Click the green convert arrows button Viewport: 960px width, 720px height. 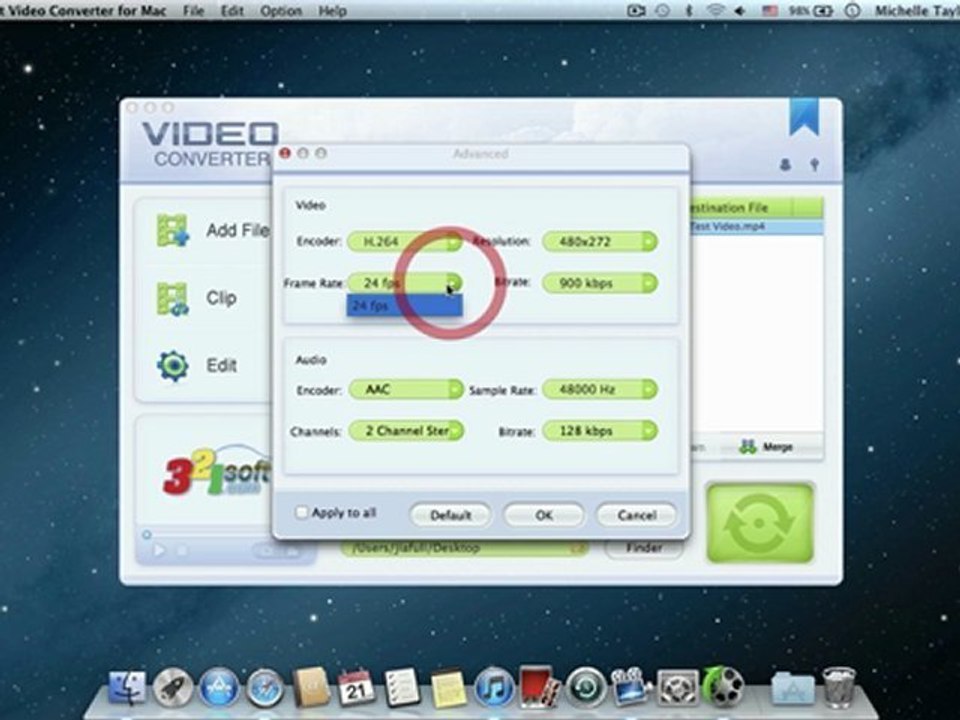(760, 522)
